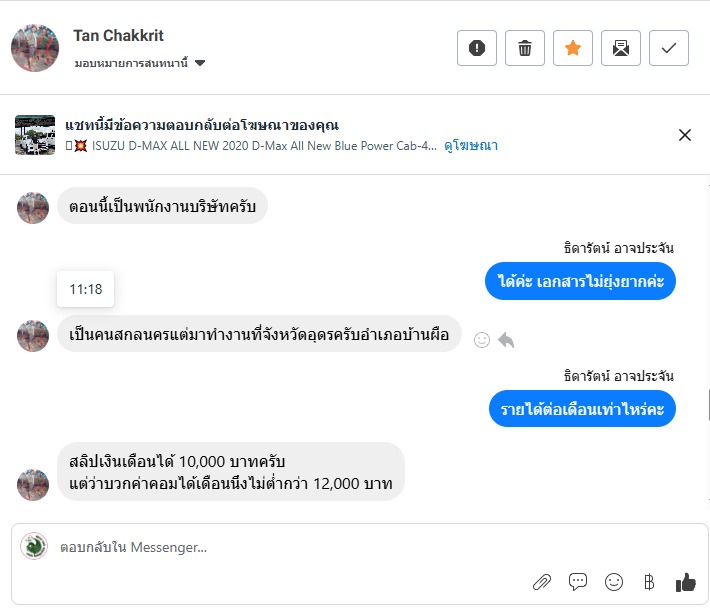Mark conversation done with checkmark button
The image size is (710, 615).
669,48
